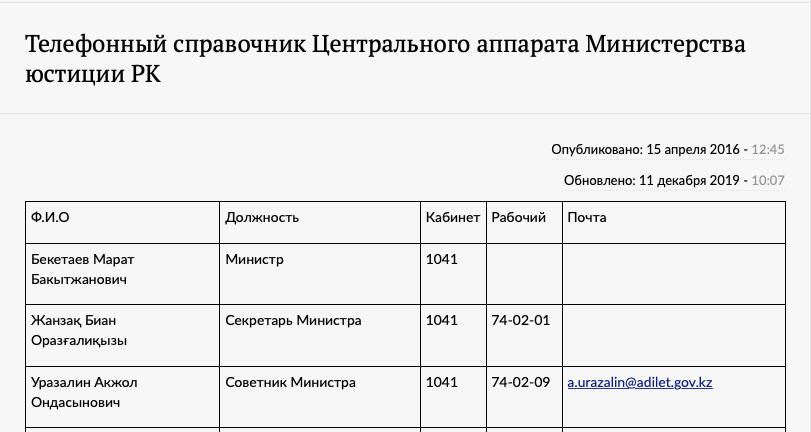Click the Почта column header

pos(587,217)
